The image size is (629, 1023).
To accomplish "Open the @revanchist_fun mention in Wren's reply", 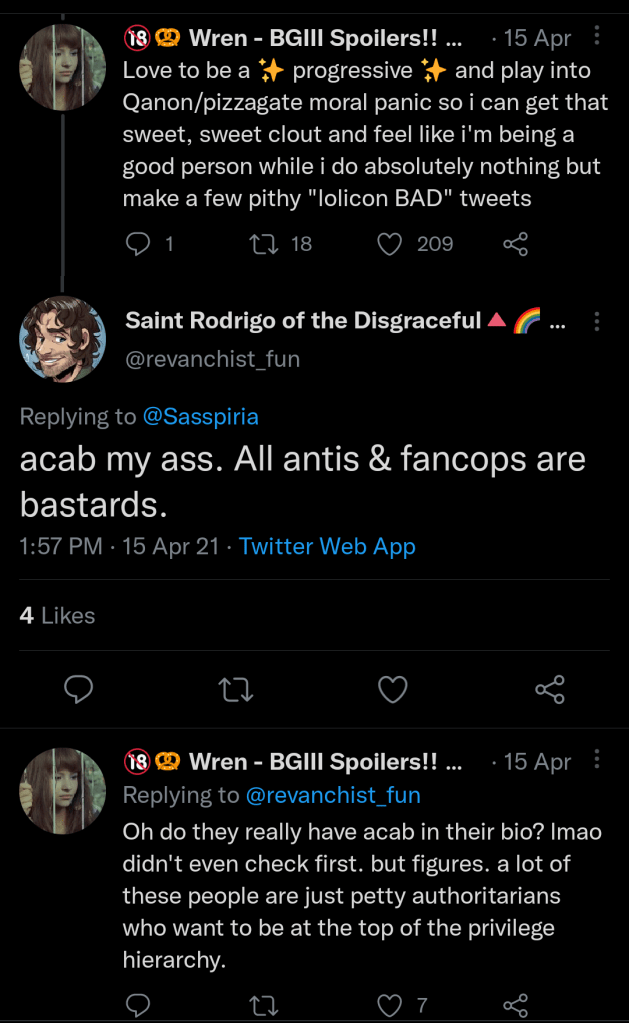I will (332, 796).
